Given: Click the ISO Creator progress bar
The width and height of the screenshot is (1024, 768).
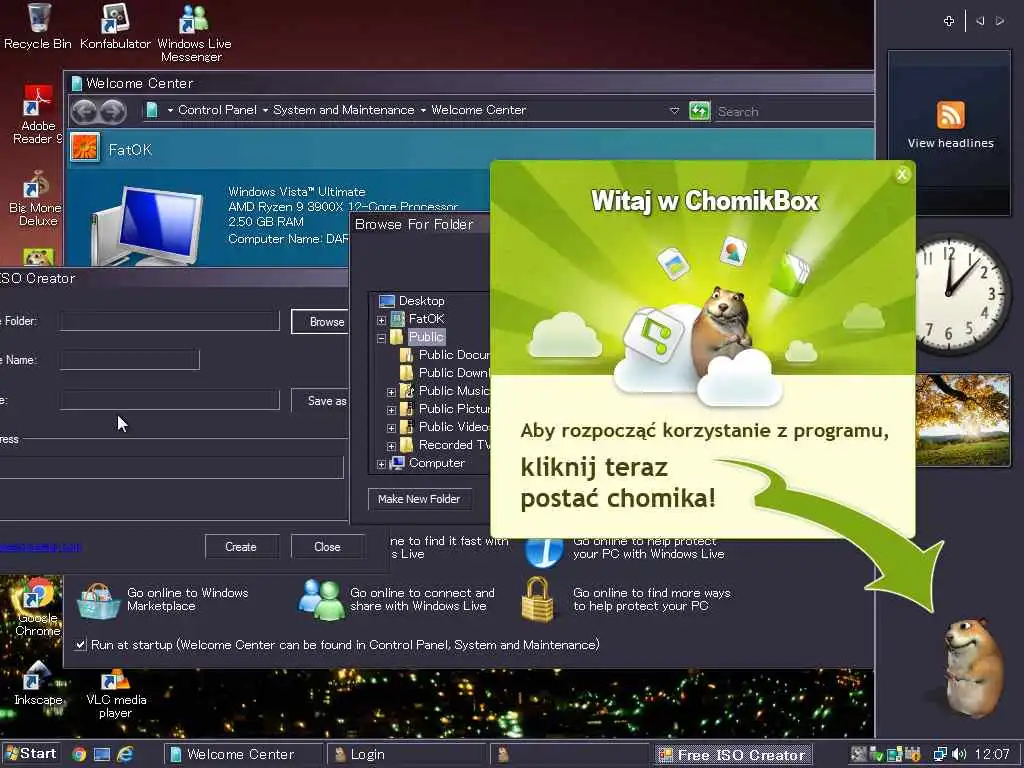Looking at the screenshot, I should (x=171, y=467).
